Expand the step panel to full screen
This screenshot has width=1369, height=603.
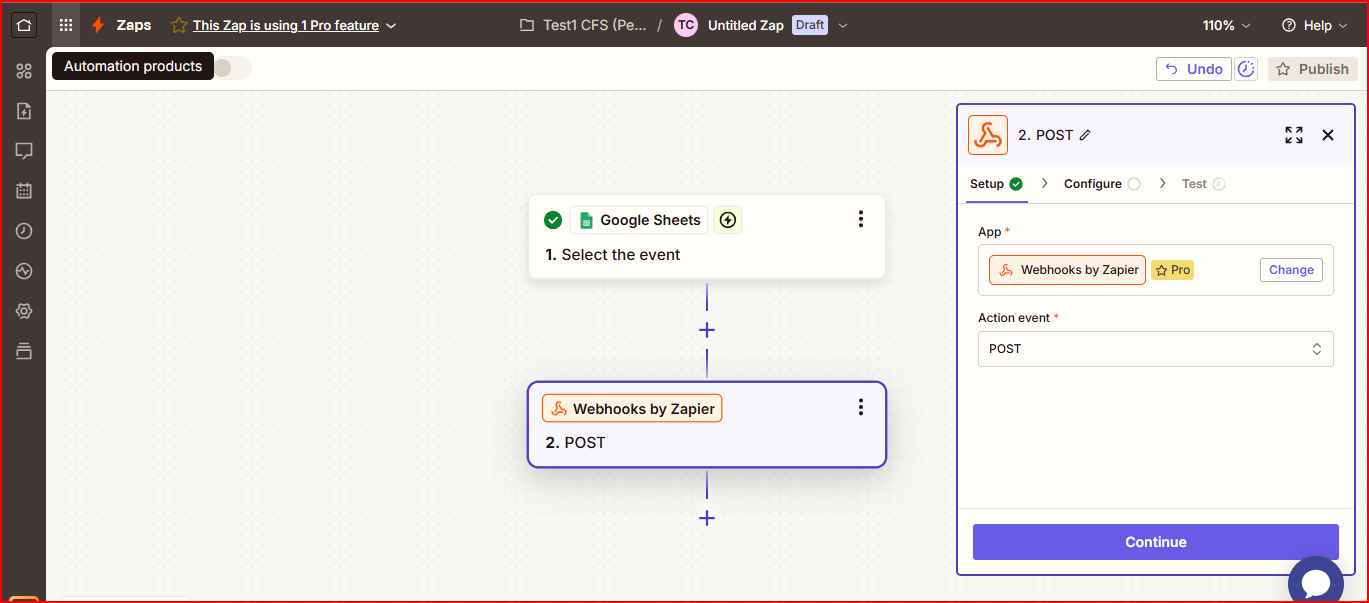click(x=1294, y=135)
